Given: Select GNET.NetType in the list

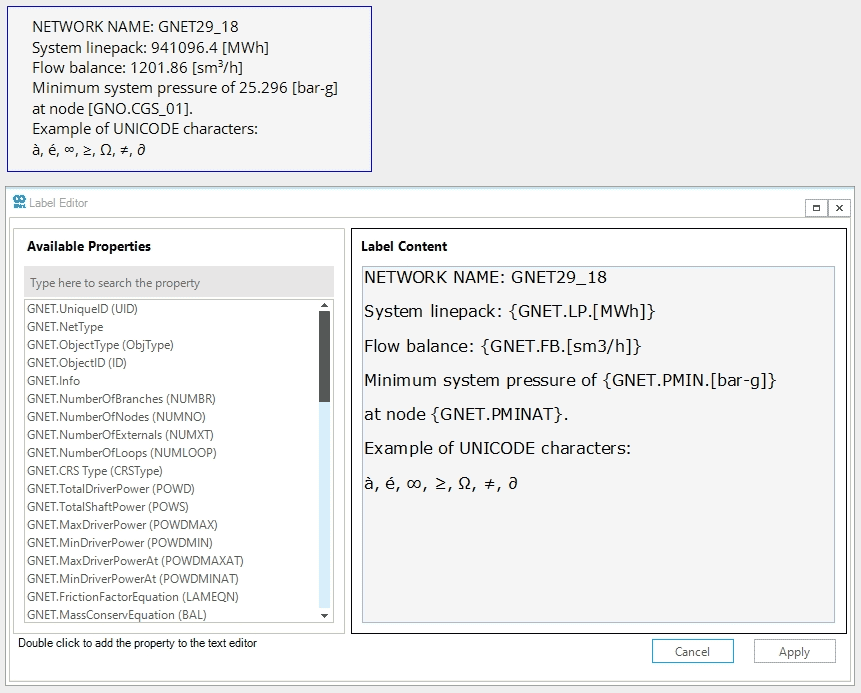Looking at the screenshot, I should pyautogui.click(x=65, y=327).
